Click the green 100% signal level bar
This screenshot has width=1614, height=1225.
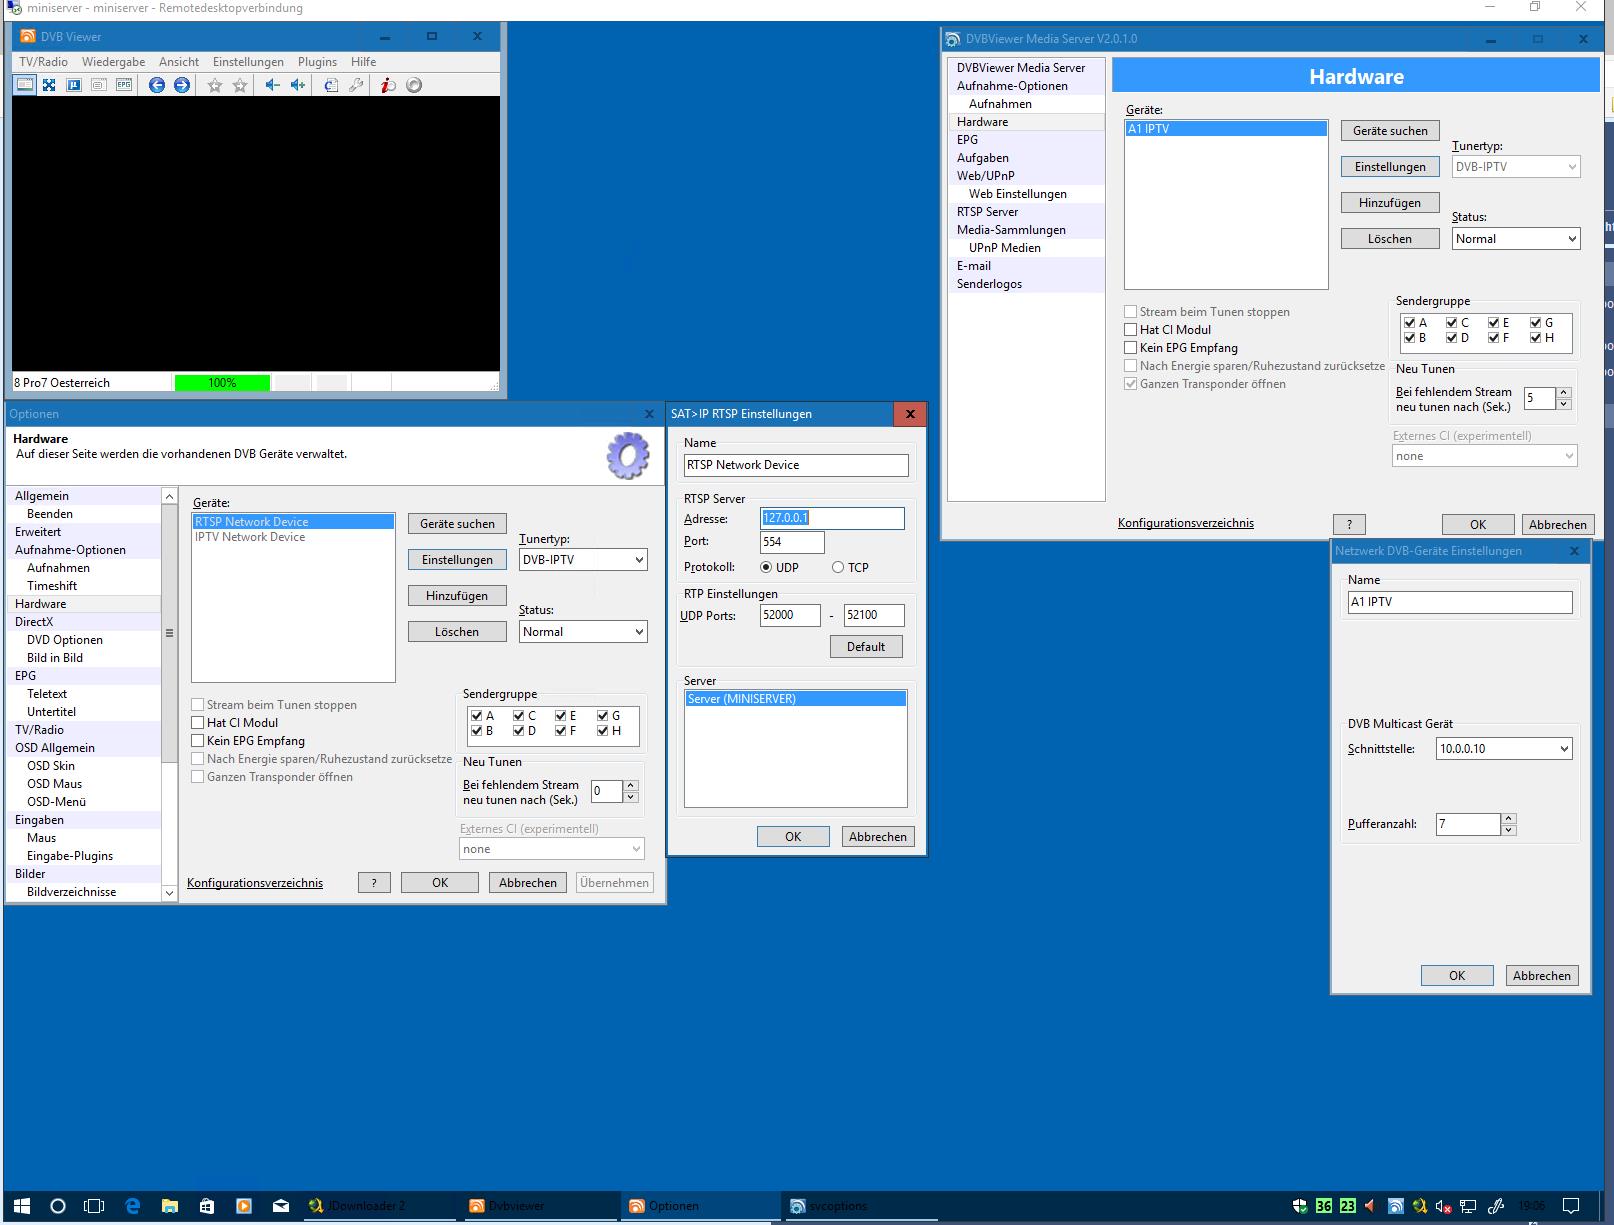click(222, 383)
